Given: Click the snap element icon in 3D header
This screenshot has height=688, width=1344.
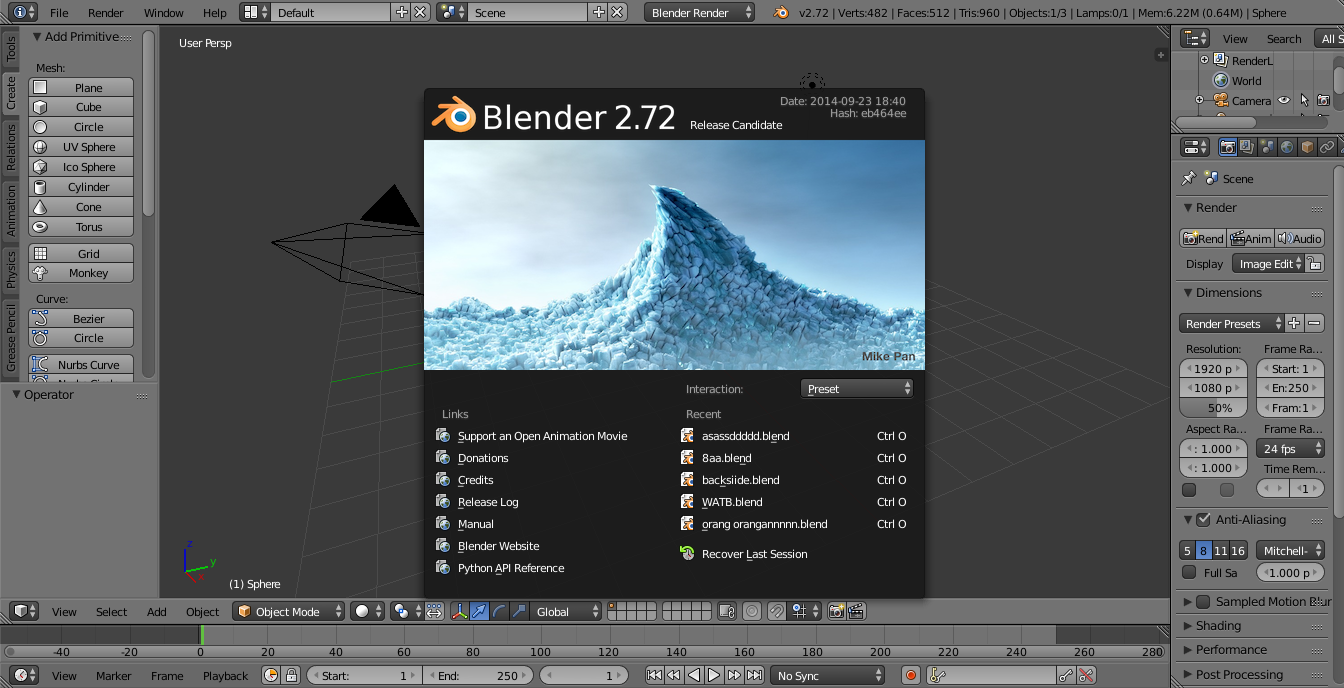Looking at the screenshot, I should pyautogui.click(x=804, y=611).
